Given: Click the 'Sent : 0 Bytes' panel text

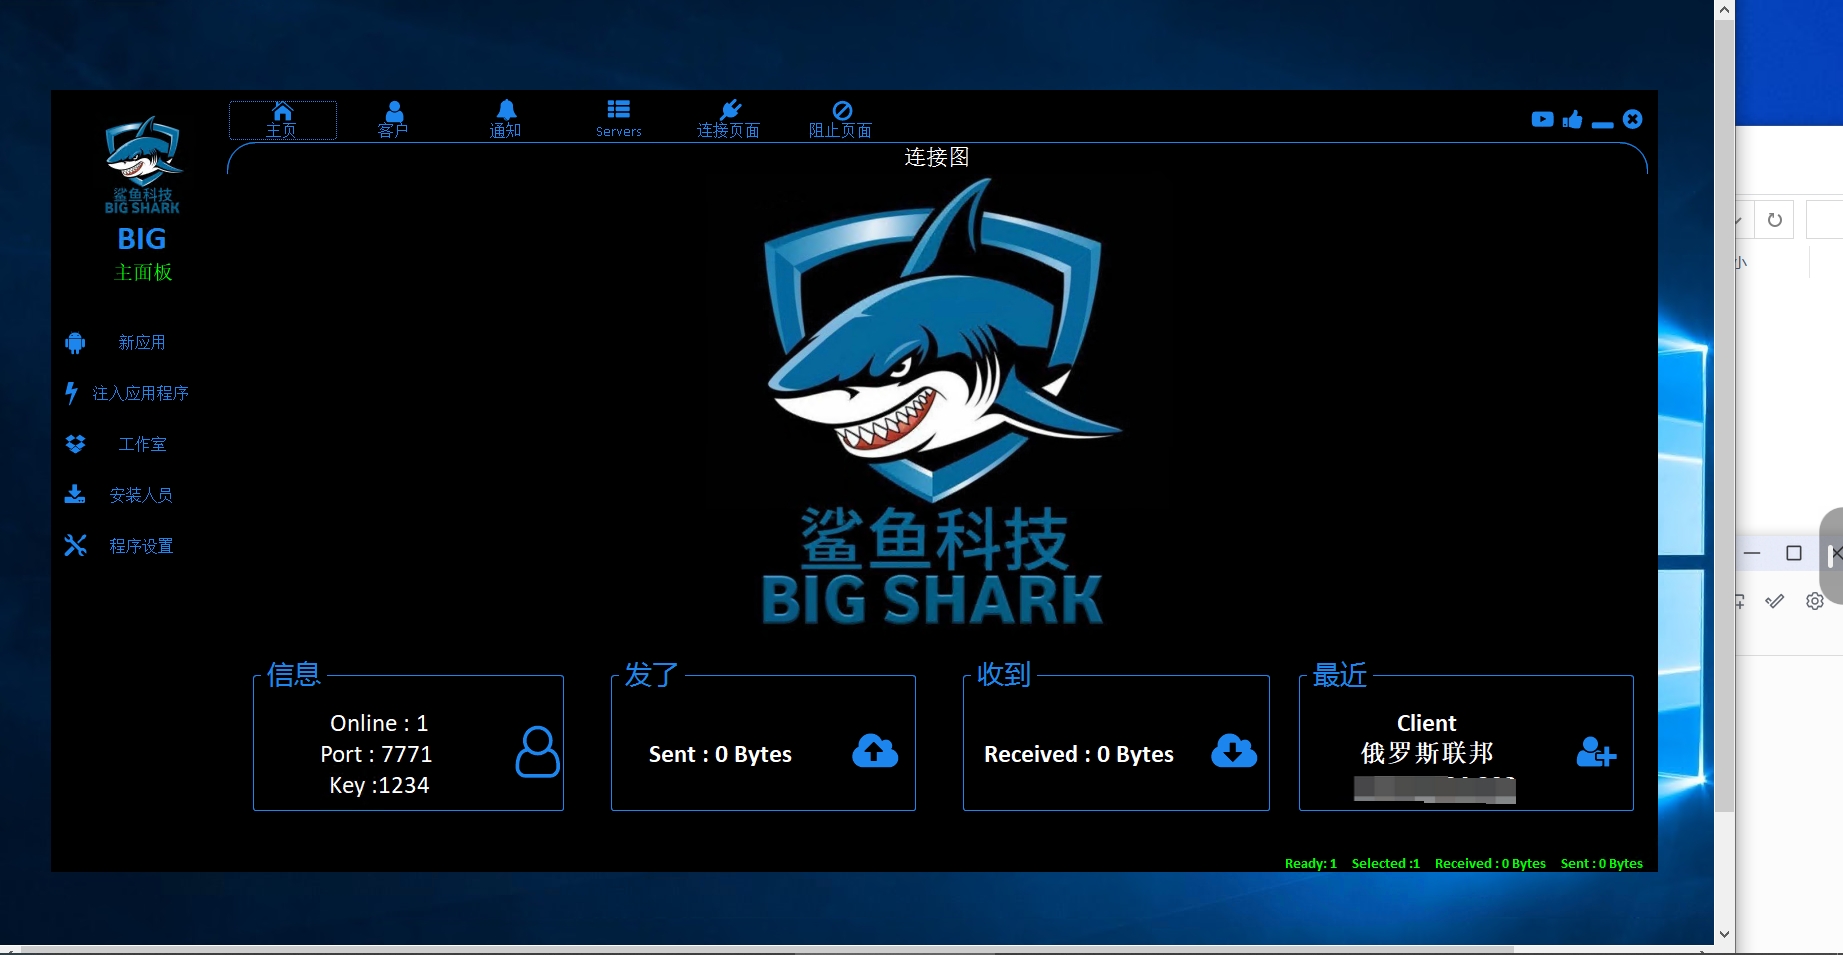Looking at the screenshot, I should click(720, 754).
